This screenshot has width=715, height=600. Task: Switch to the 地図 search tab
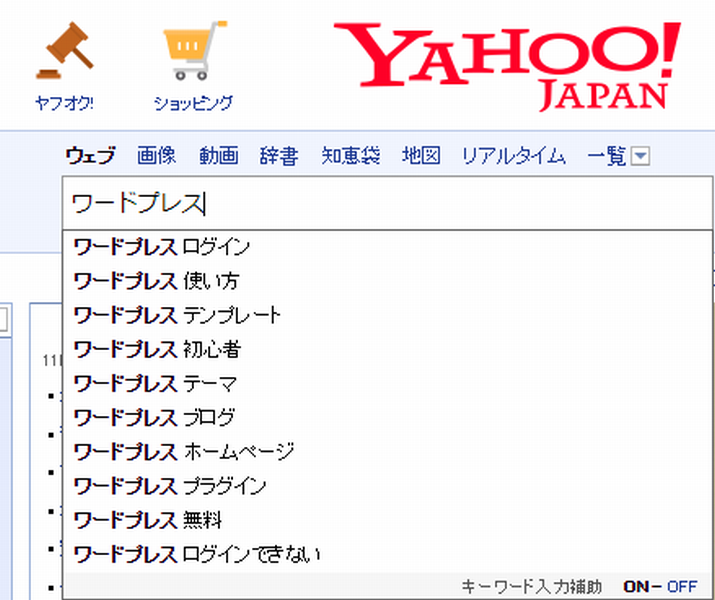(x=421, y=156)
